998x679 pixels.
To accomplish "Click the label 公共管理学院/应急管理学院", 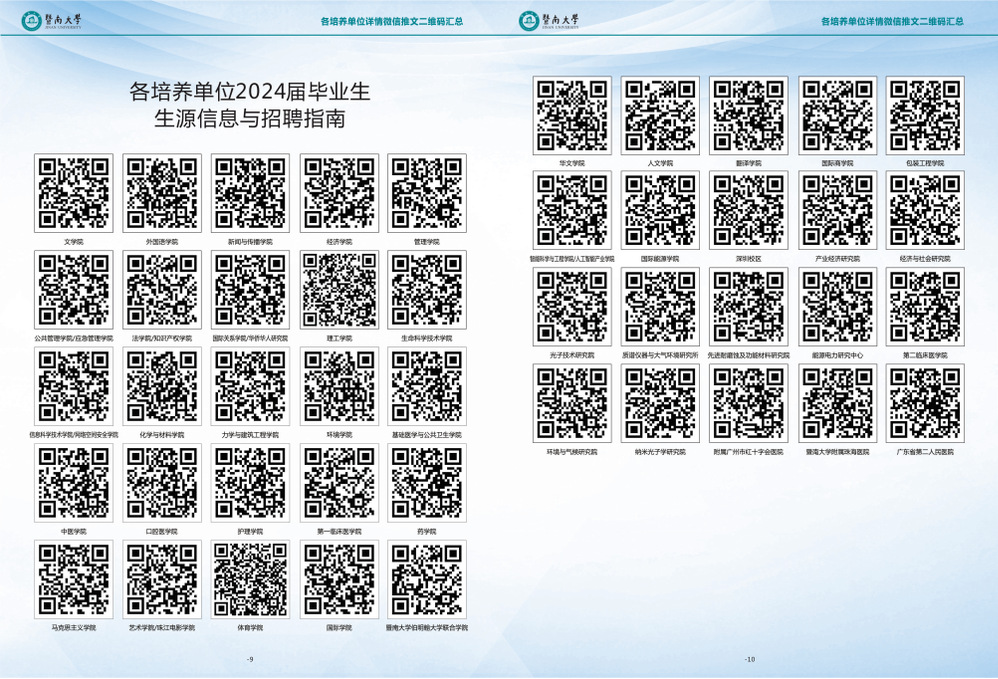I will 74,339.
